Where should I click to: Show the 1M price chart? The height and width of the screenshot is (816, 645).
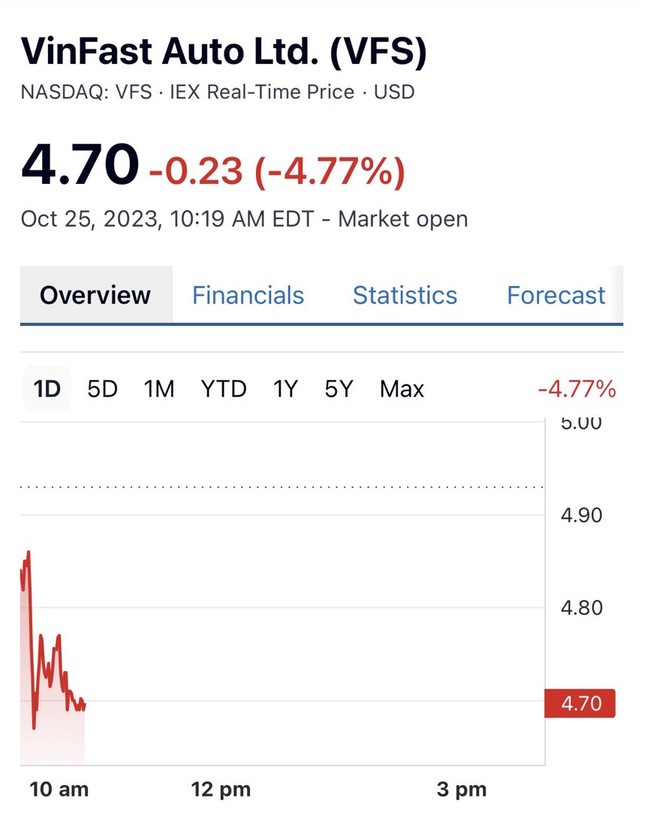pos(159,389)
